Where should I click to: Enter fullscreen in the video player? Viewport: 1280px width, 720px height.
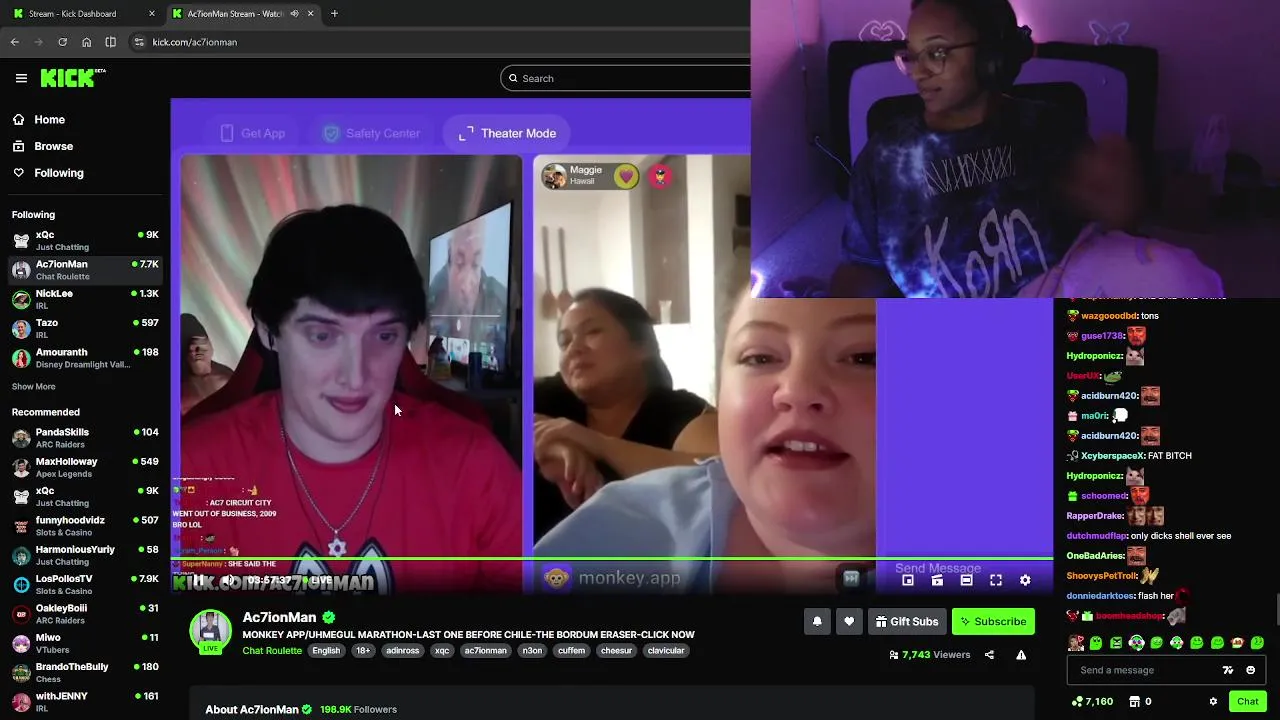tap(996, 580)
